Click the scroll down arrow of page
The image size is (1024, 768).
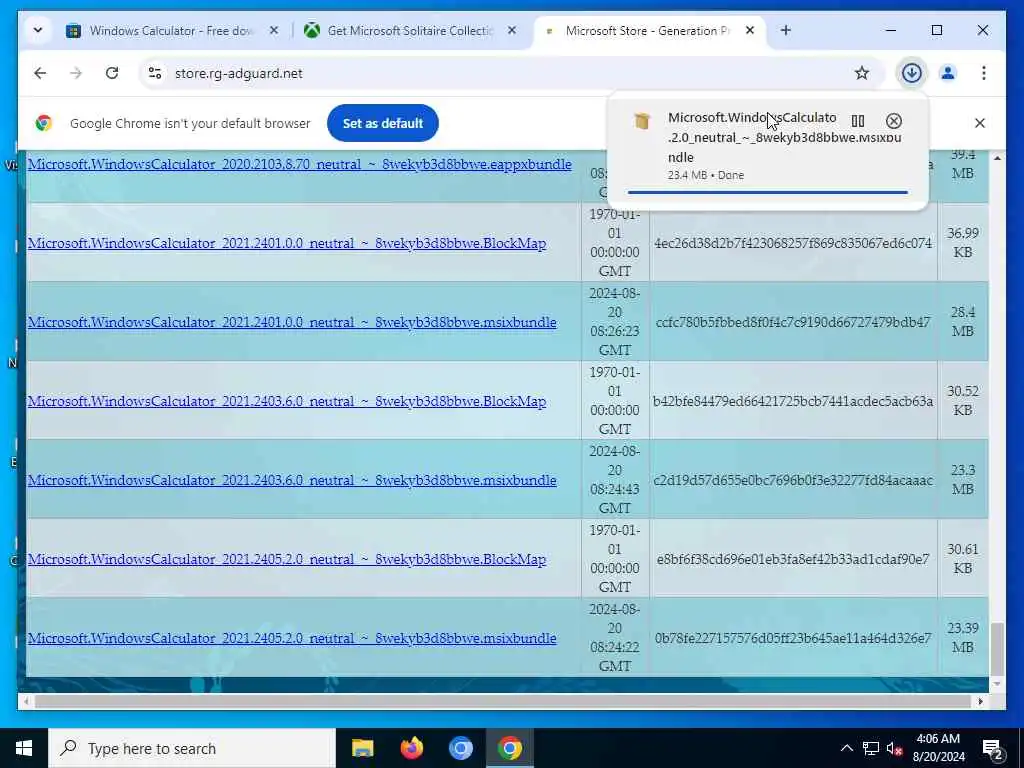[x=997, y=684]
